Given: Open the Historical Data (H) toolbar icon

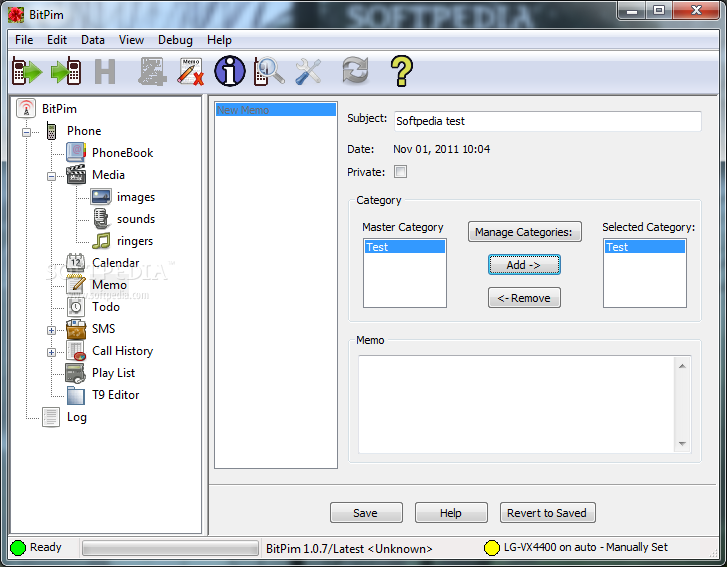Looking at the screenshot, I should click(105, 71).
